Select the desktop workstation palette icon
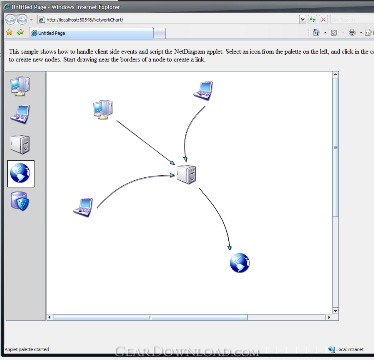Screen dimensions: 374x360 (20, 86)
